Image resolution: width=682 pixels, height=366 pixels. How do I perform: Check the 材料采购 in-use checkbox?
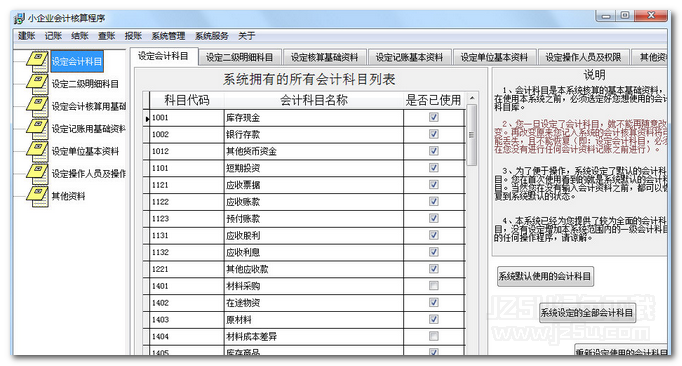[x=434, y=285]
